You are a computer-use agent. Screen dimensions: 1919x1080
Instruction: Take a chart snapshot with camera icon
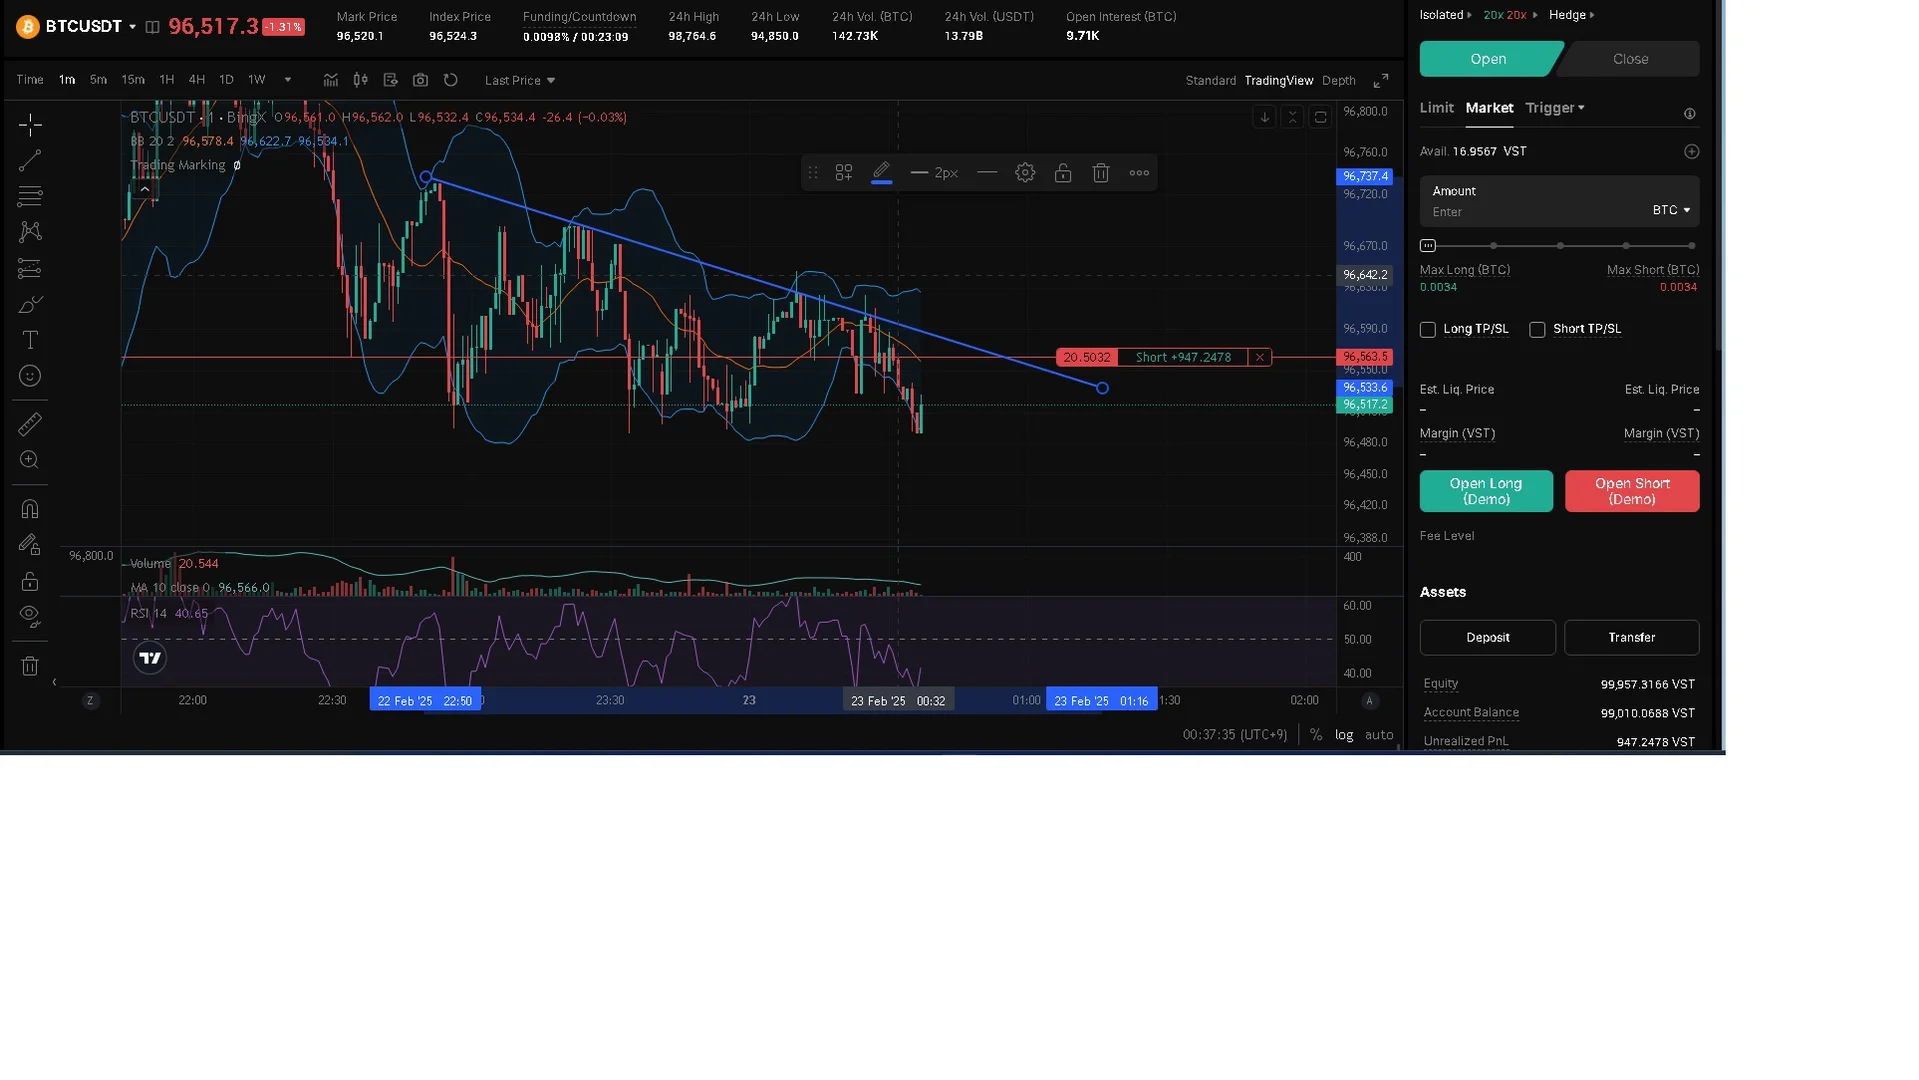coord(421,80)
